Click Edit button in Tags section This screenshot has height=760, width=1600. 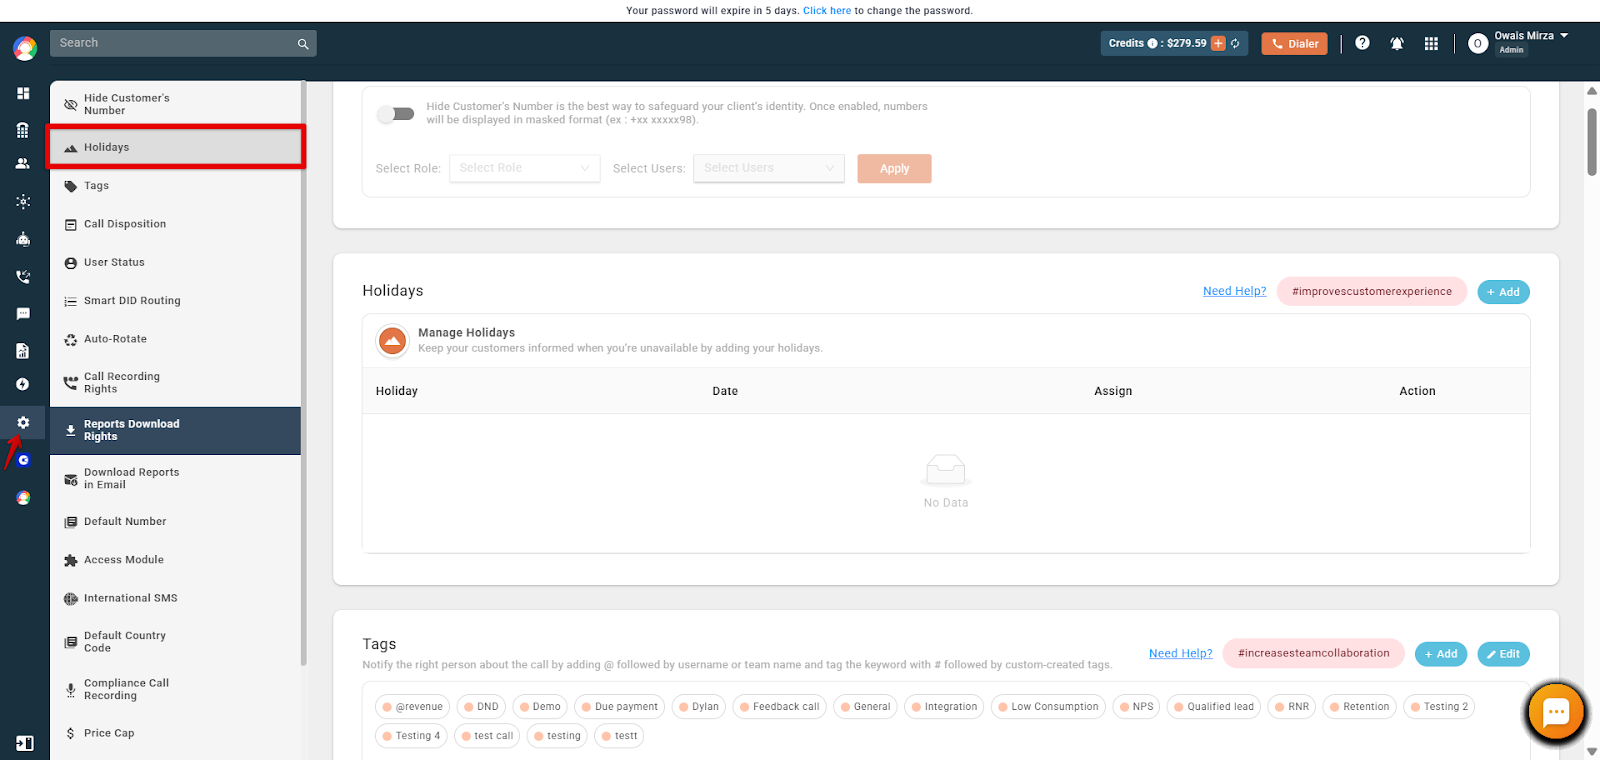pyautogui.click(x=1503, y=654)
